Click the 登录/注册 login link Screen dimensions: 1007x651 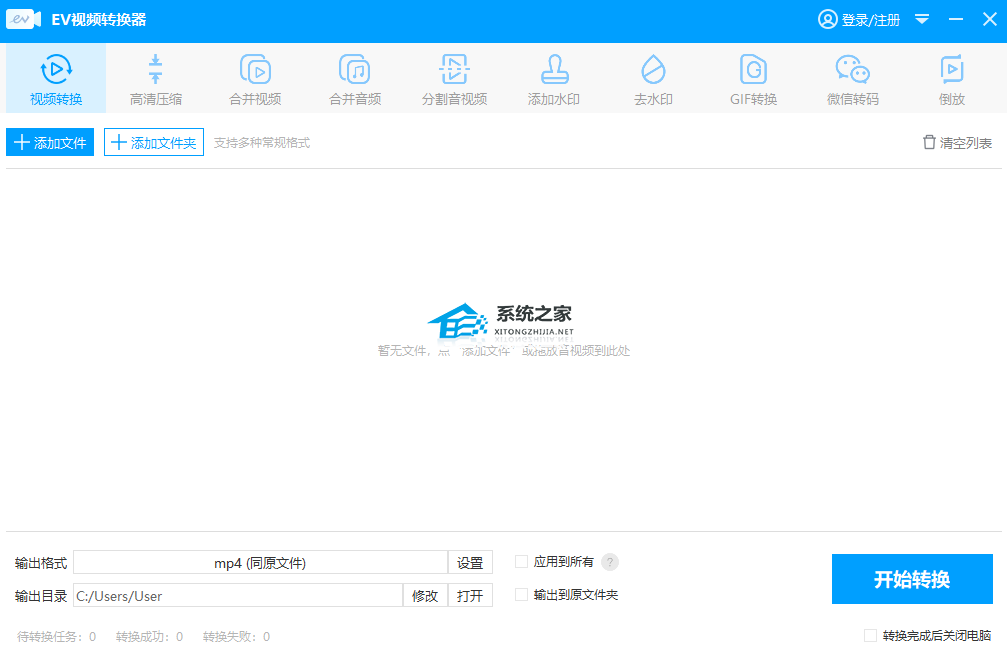pos(871,20)
